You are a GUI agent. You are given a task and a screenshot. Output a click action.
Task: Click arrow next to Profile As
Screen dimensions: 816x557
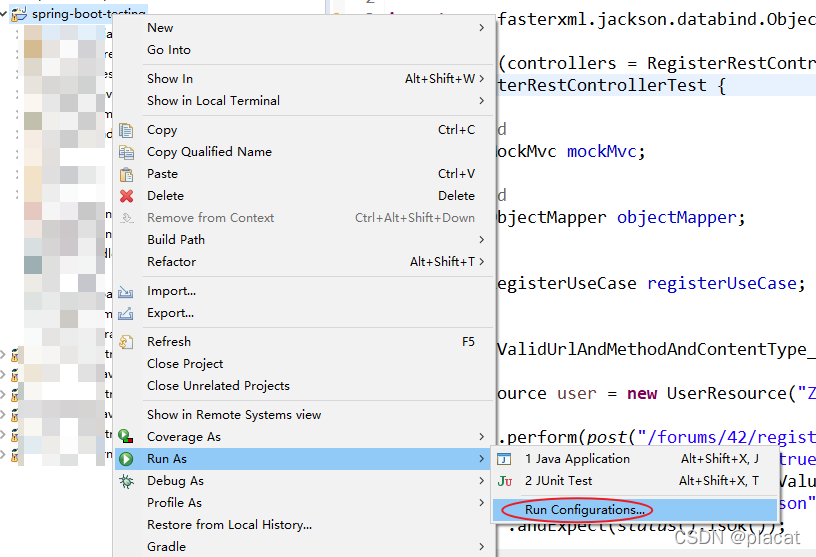(x=482, y=503)
